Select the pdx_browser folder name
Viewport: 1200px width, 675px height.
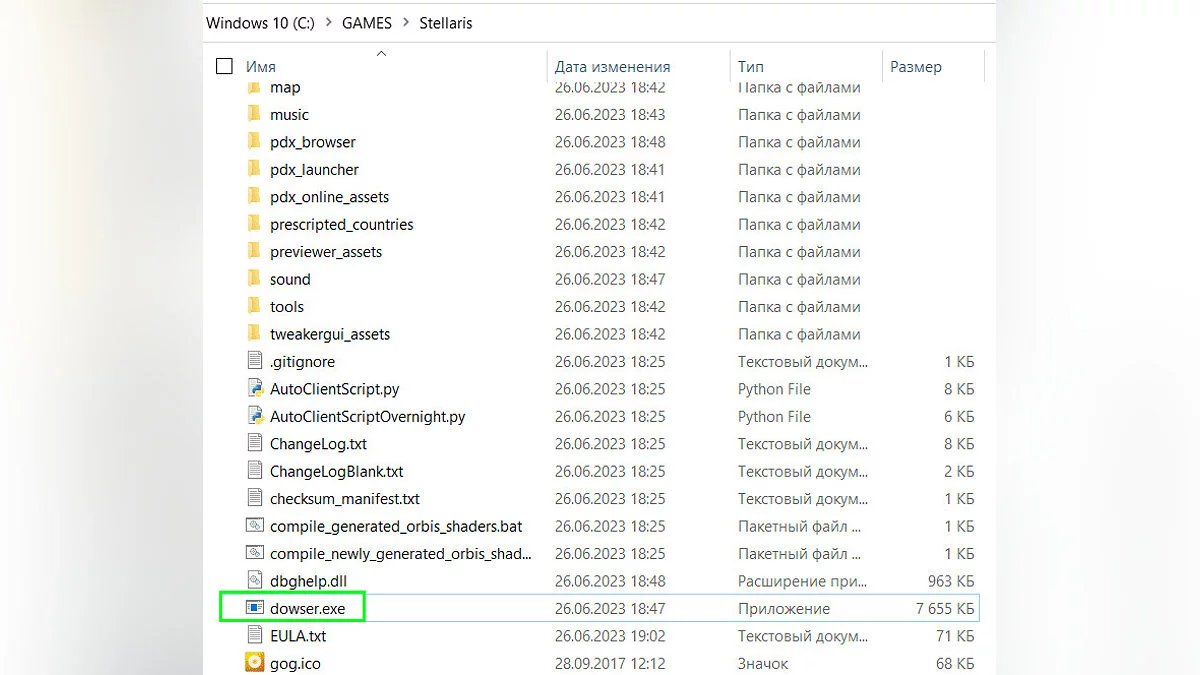313,142
